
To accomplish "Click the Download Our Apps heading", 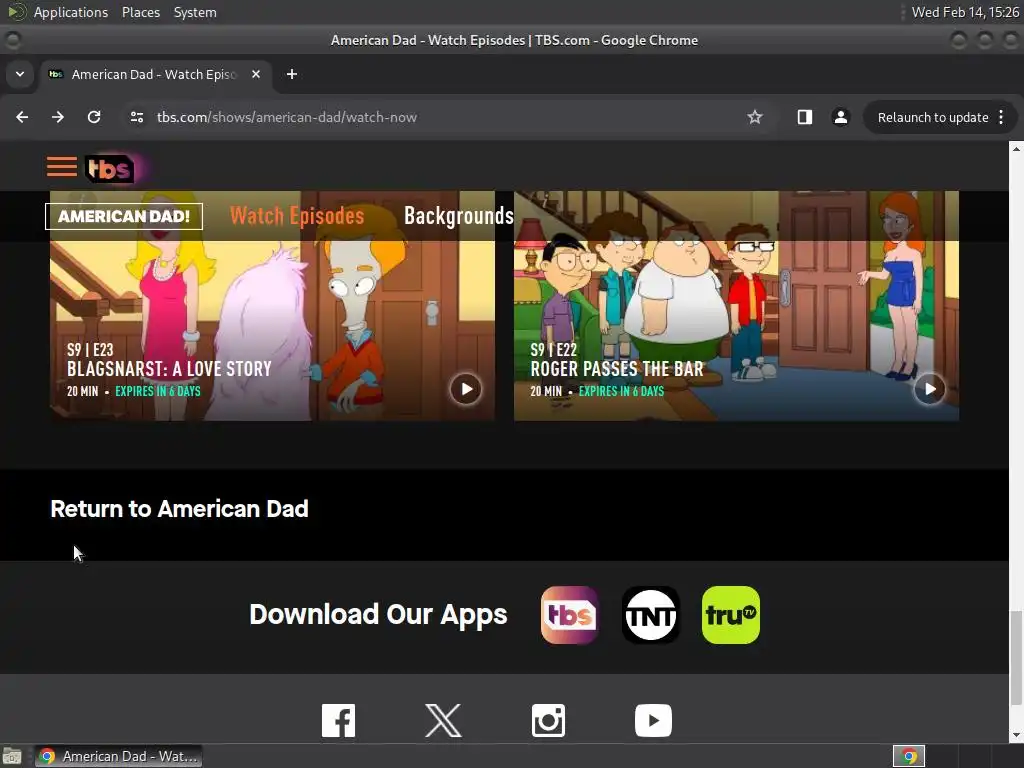I will 378,615.
